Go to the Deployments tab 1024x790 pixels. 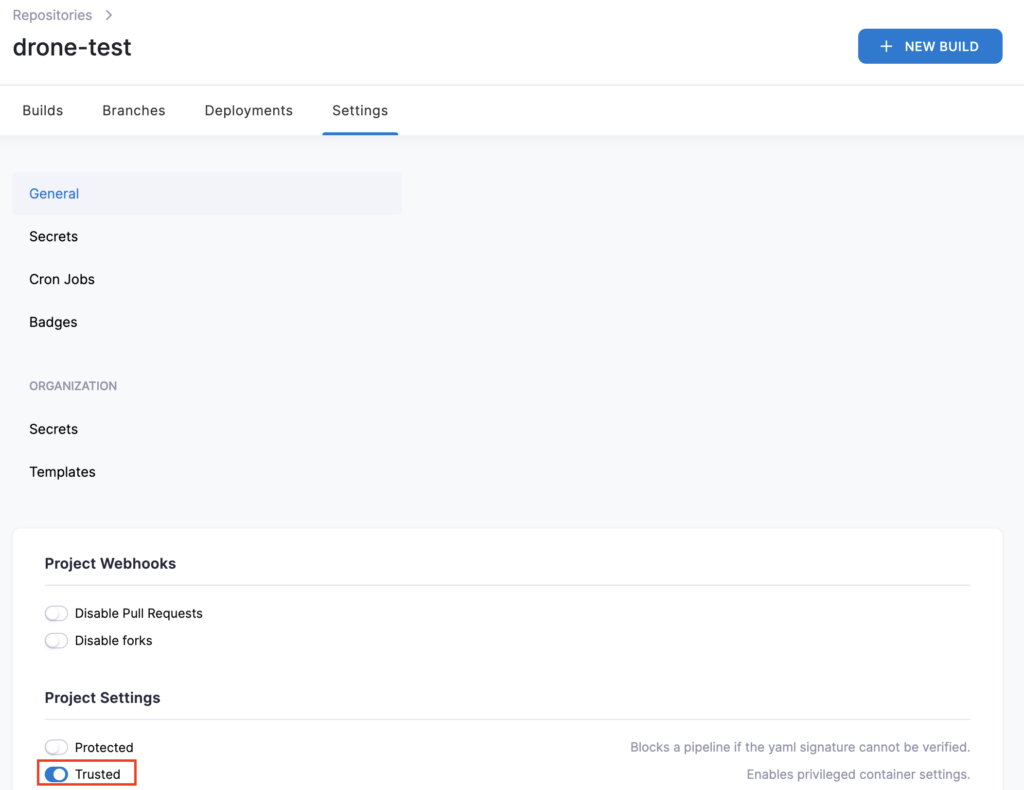click(248, 110)
